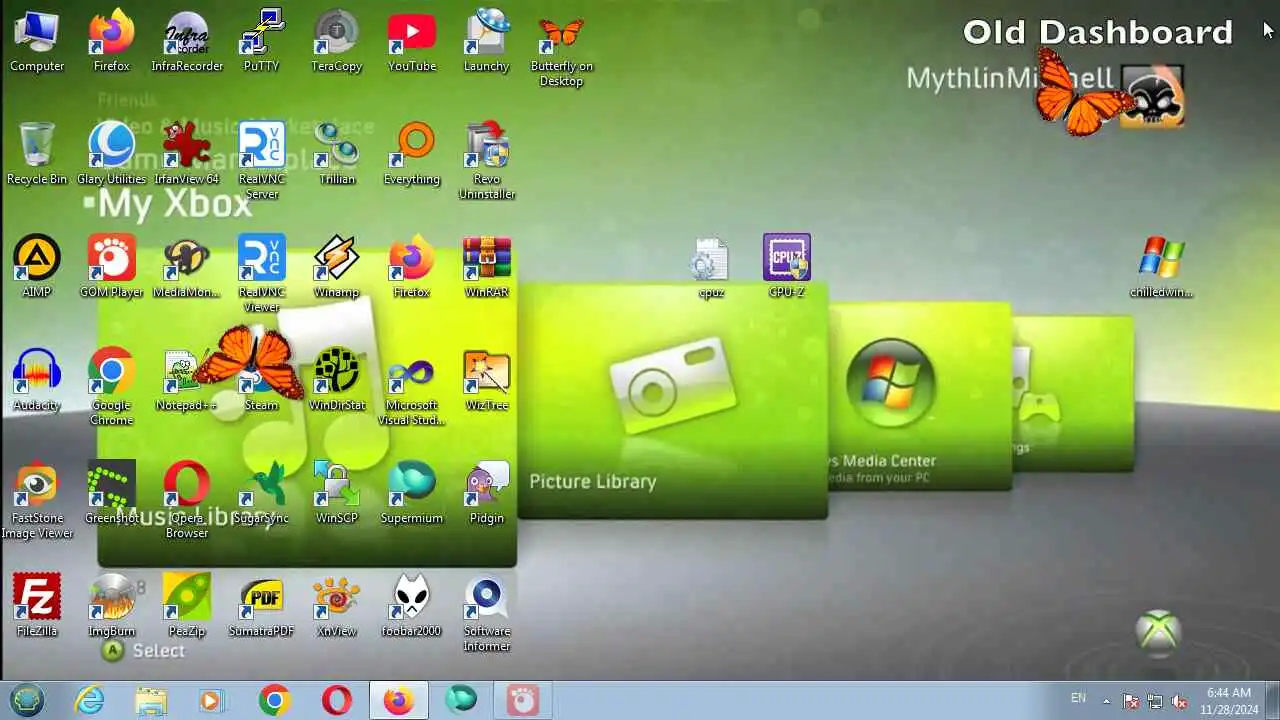Image resolution: width=1280 pixels, height=720 pixels.
Task: Select the Supermium desktop shortcut
Action: [412, 493]
